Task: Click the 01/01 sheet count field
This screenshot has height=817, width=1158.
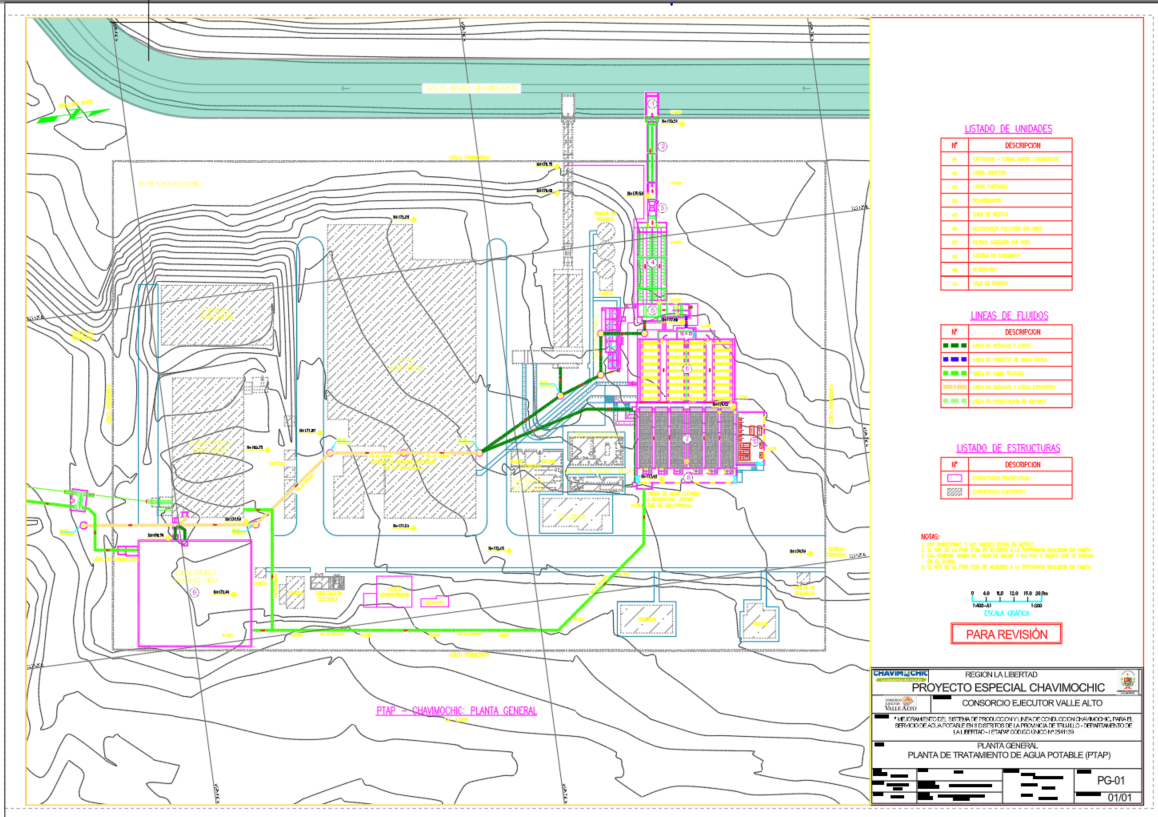Action: 1120,796
